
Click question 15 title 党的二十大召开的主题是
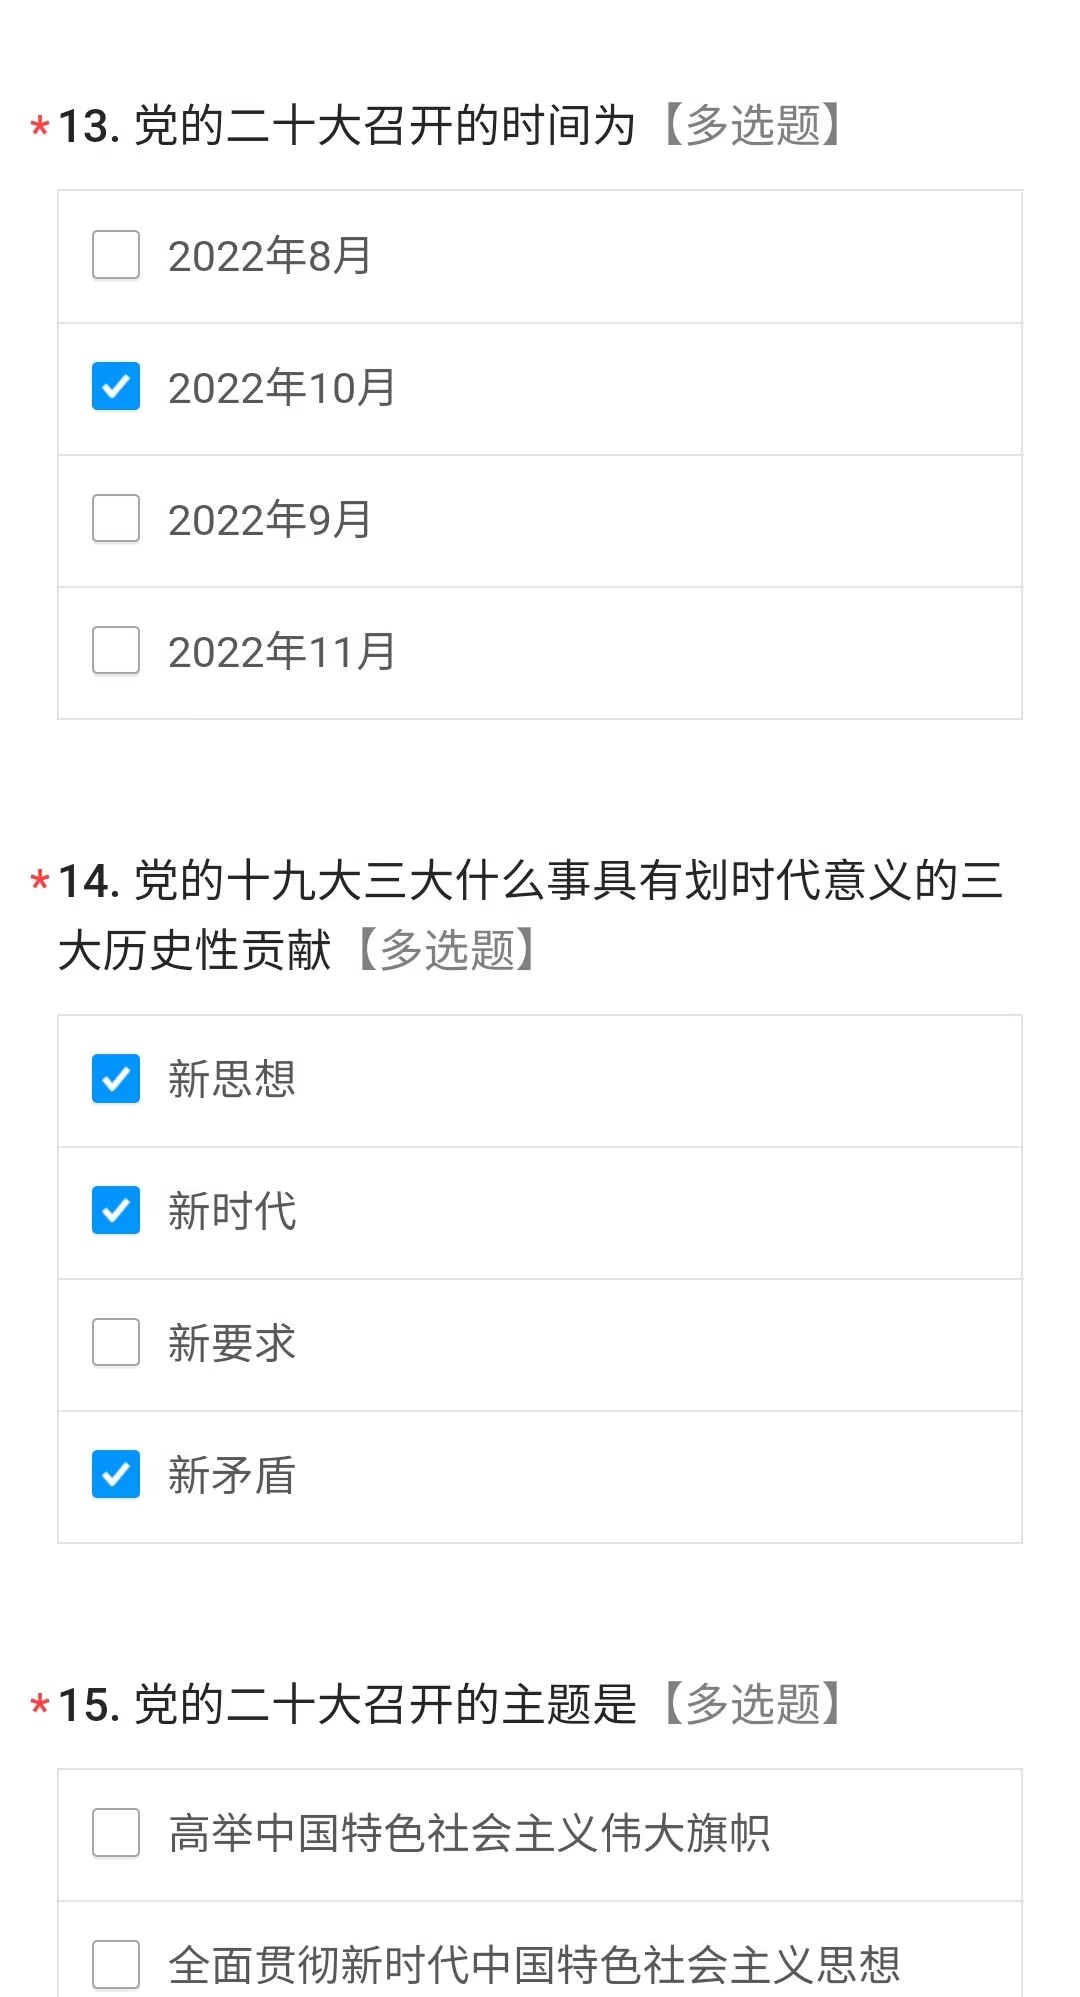385,1704
